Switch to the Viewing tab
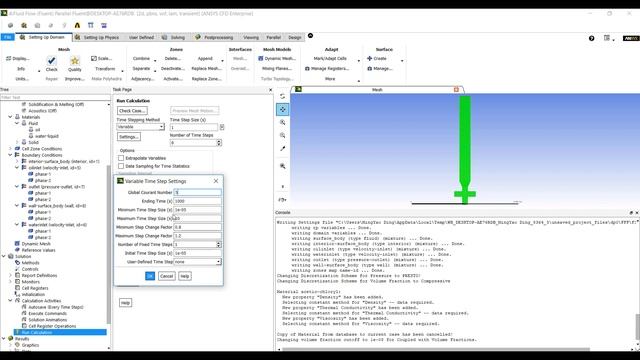This screenshot has height=360, width=640. click(x=251, y=37)
